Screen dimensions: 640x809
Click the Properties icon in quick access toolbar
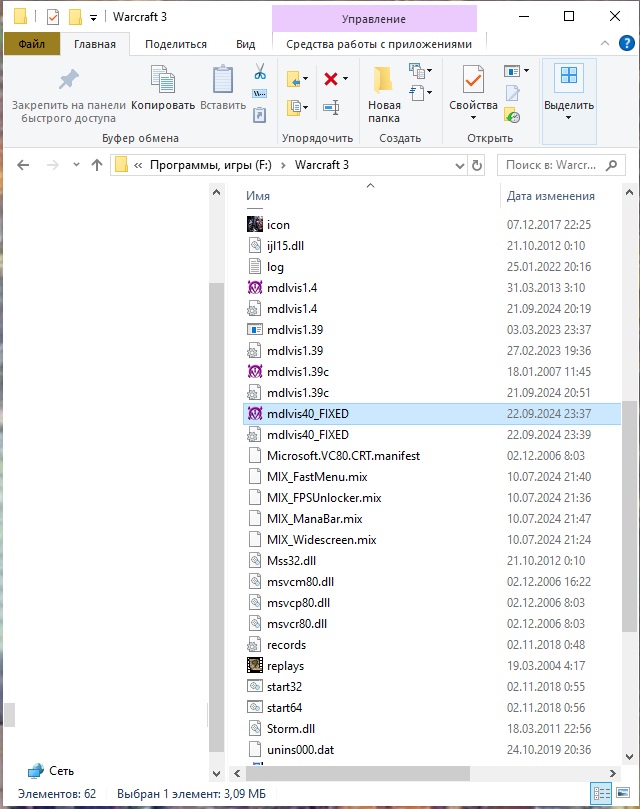tap(53, 17)
